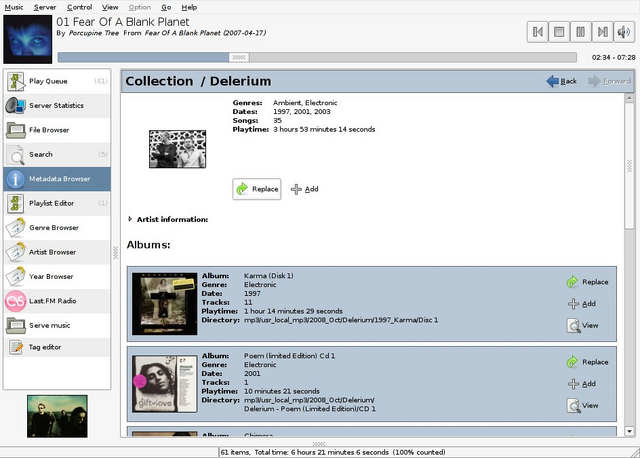Open the Genre Browser

pyautogui.click(x=57, y=228)
